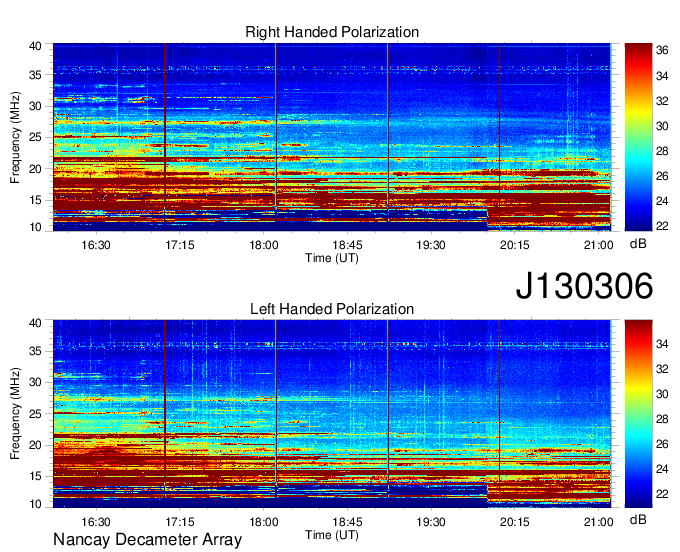
Task: Click the 30 dB label on the top color bar
Action: pos(662,126)
